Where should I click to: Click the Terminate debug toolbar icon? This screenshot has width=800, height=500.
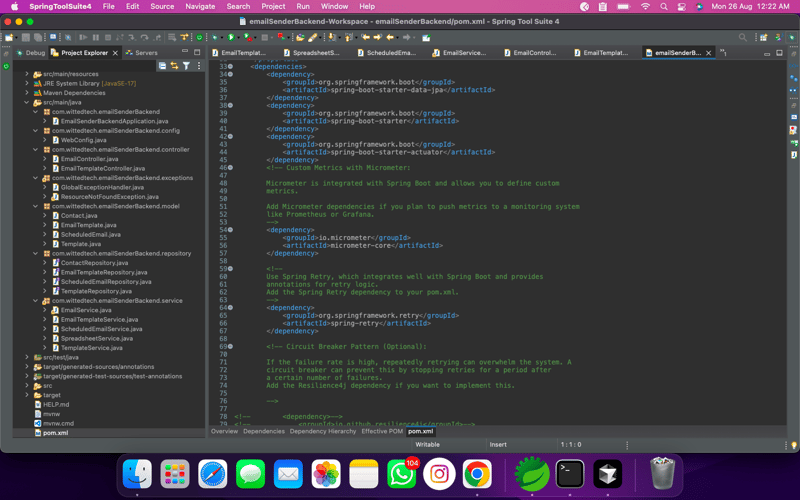[x=108, y=37]
